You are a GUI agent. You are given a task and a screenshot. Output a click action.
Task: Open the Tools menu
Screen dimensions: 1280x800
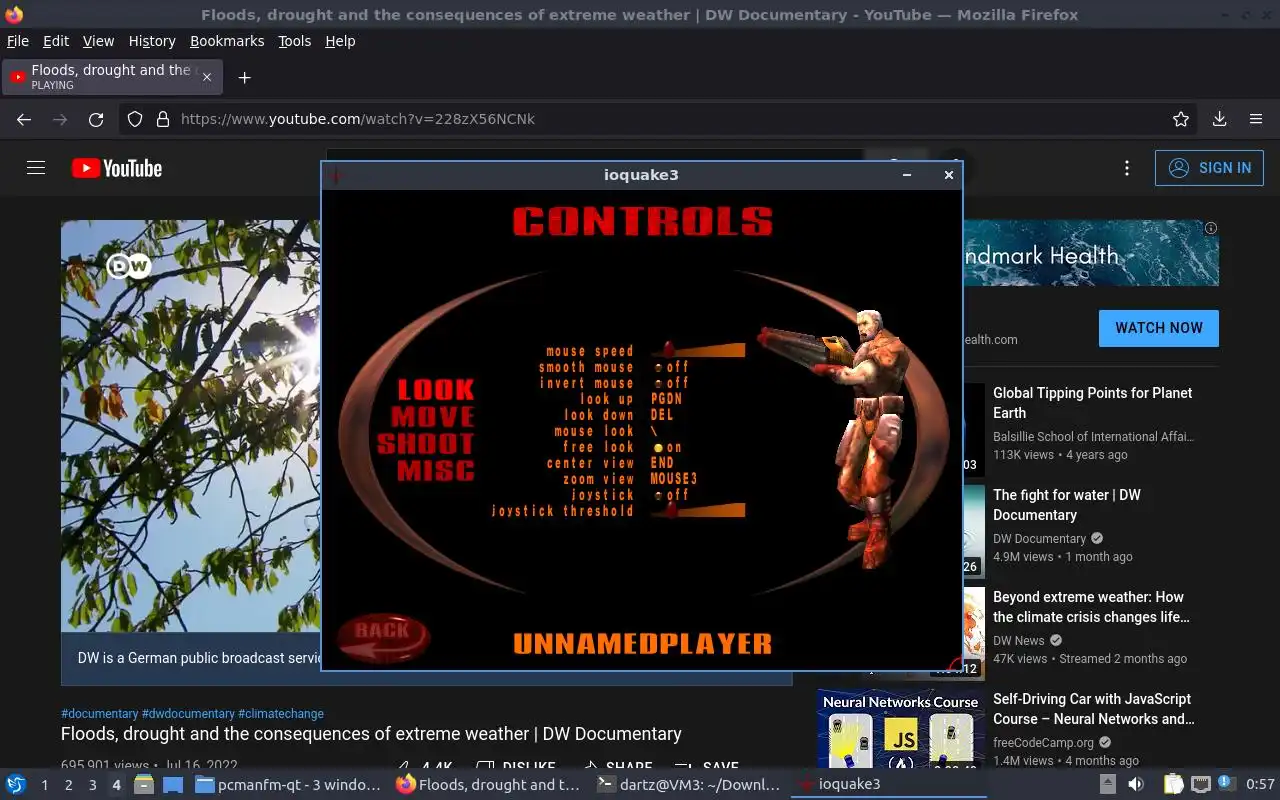(294, 41)
